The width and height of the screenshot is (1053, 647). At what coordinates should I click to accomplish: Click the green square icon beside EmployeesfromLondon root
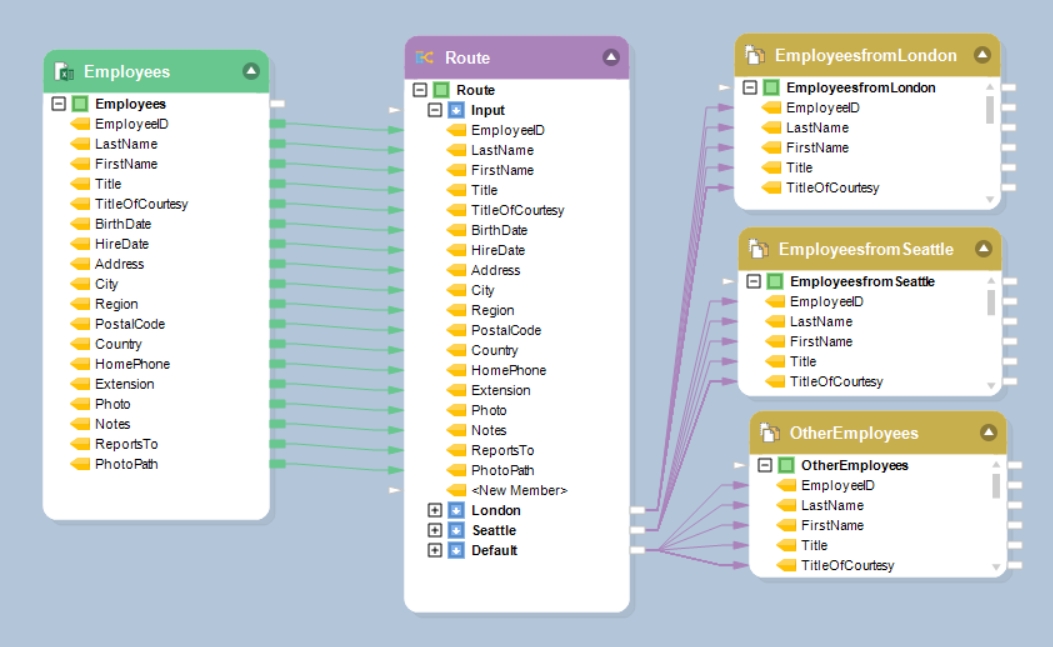[x=772, y=87]
